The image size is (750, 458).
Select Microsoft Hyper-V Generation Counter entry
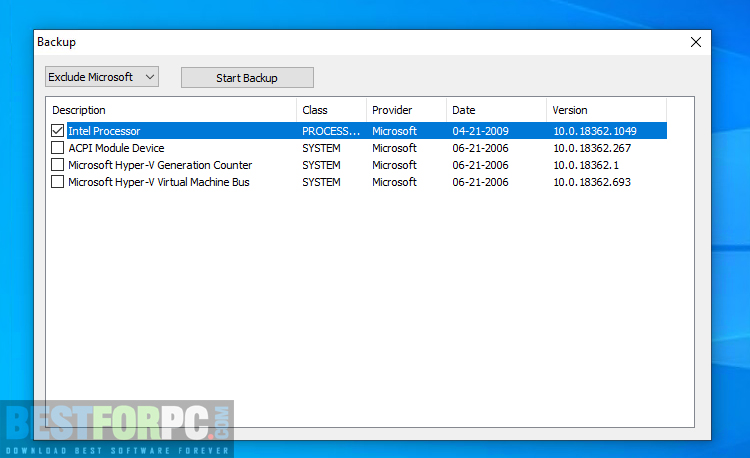[x=160, y=165]
